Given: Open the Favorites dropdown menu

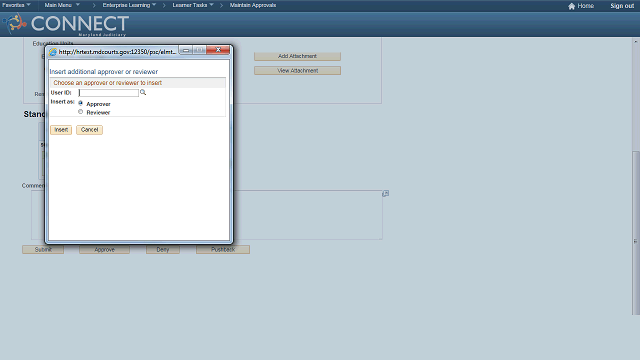Looking at the screenshot, I should tap(16, 5).
